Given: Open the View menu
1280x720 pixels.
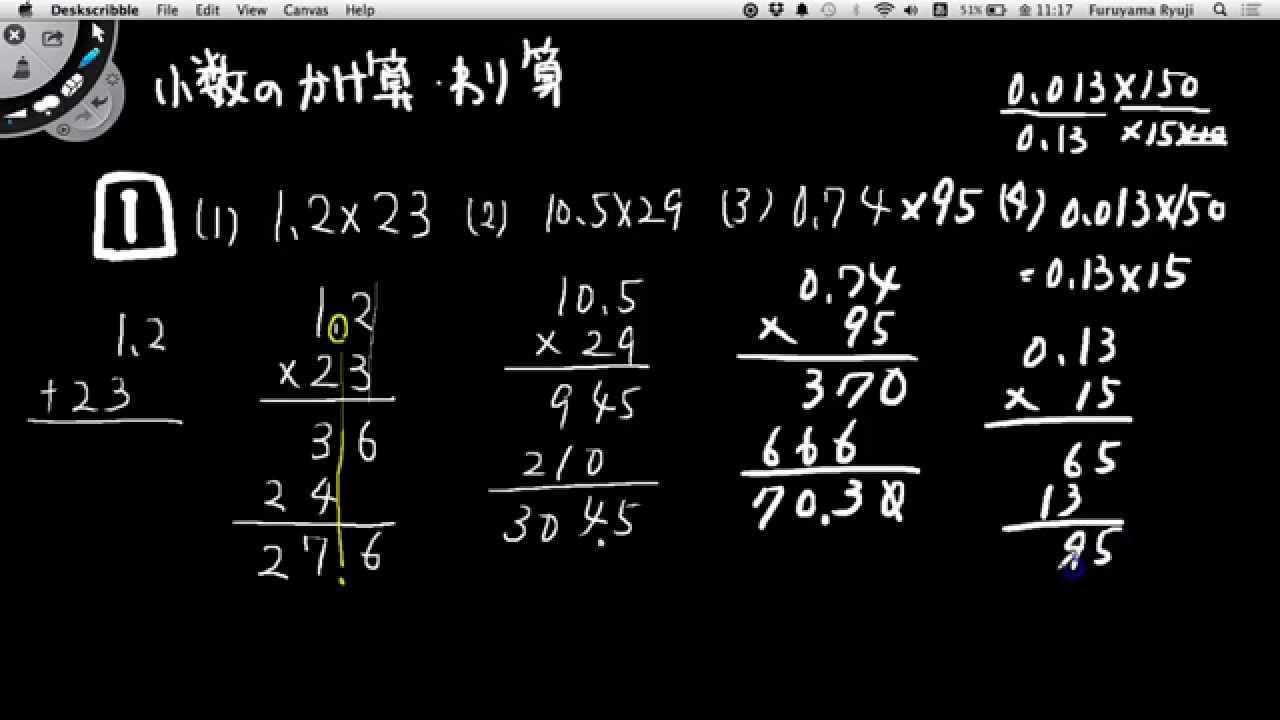Looking at the screenshot, I should coord(252,10).
